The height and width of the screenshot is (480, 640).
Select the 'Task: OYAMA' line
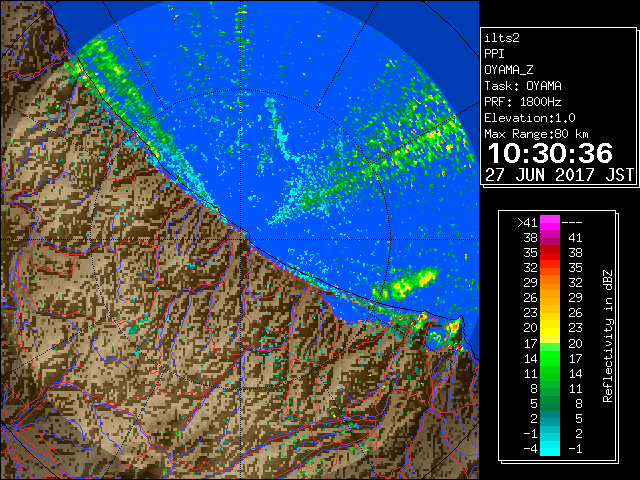[x=523, y=86]
